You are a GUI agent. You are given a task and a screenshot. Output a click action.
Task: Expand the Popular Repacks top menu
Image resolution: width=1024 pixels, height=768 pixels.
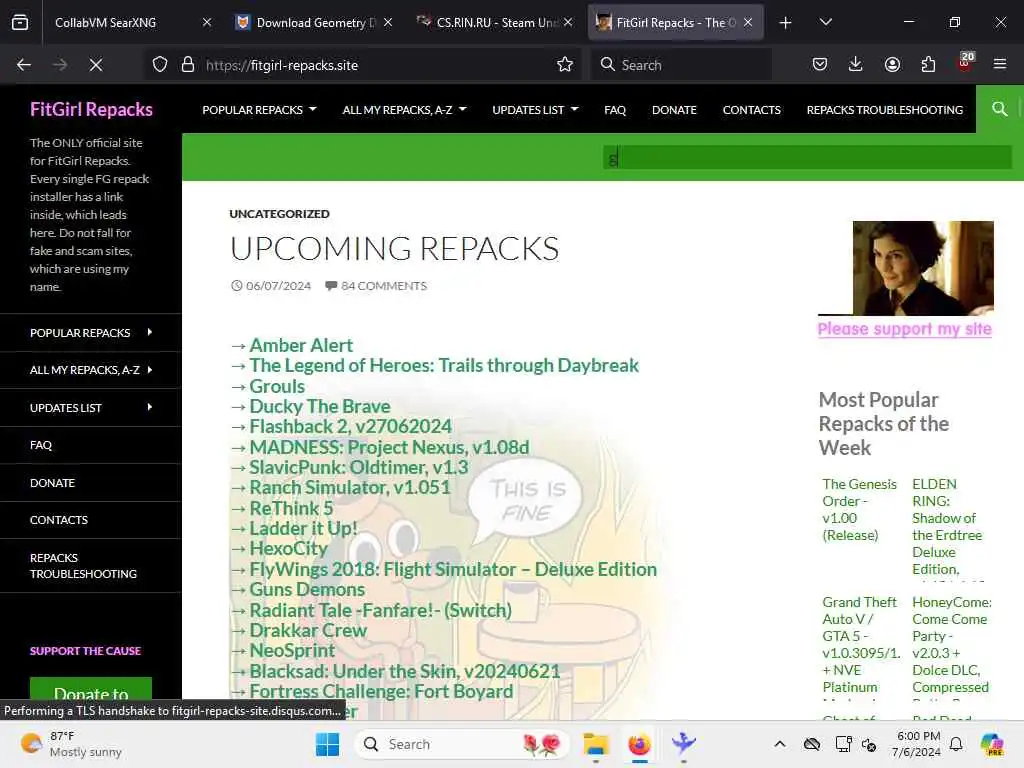coord(259,110)
